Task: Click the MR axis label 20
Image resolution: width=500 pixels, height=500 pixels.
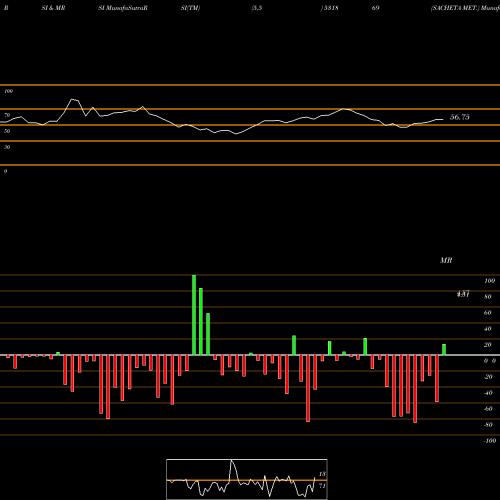Action: pos(488,345)
